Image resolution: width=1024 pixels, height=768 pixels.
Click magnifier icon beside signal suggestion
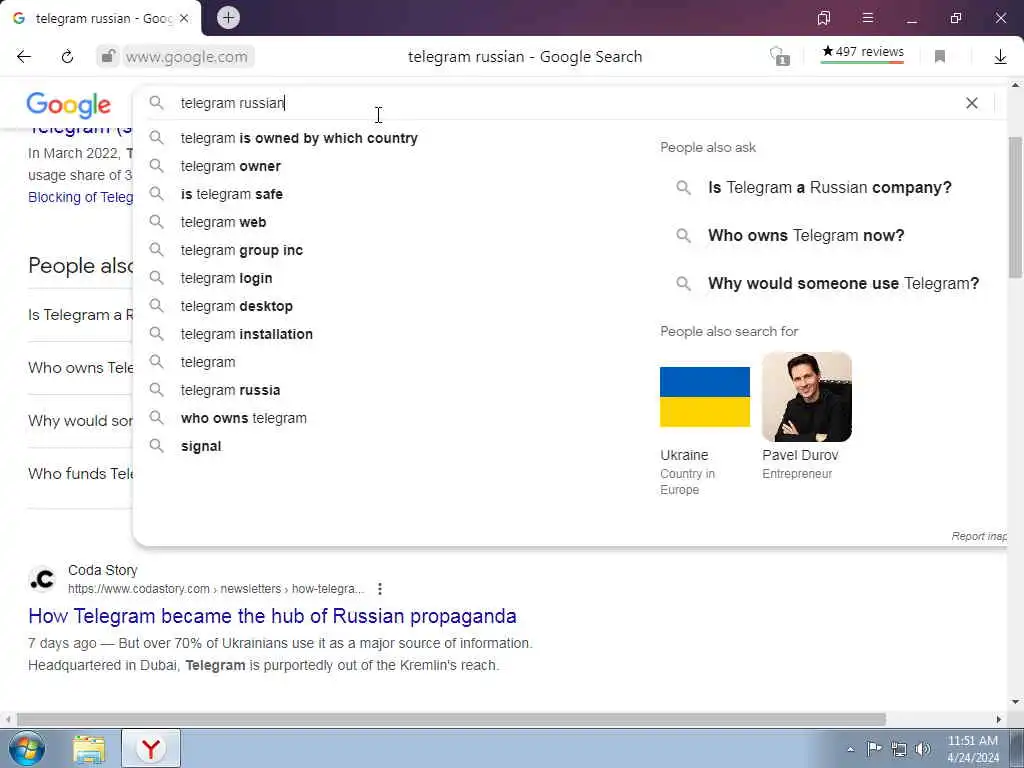coord(156,446)
